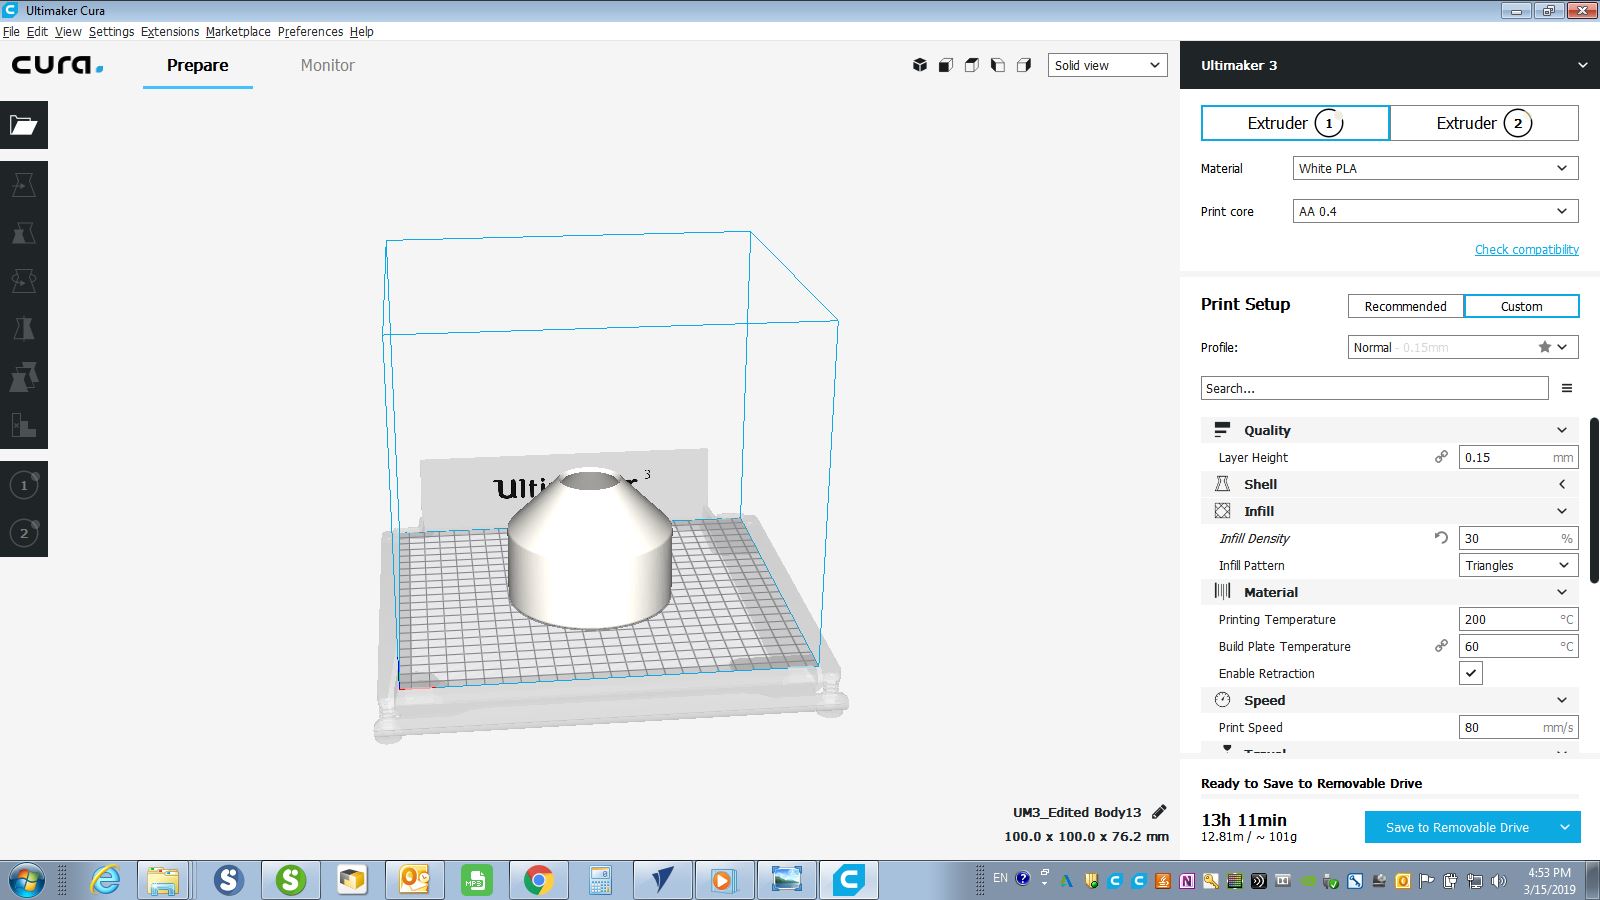Image resolution: width=1600 pixels, height=900 pixels.
Task: Open the Infill Pattern Triangles dropdown
Action: click(x=1519, y=565)
